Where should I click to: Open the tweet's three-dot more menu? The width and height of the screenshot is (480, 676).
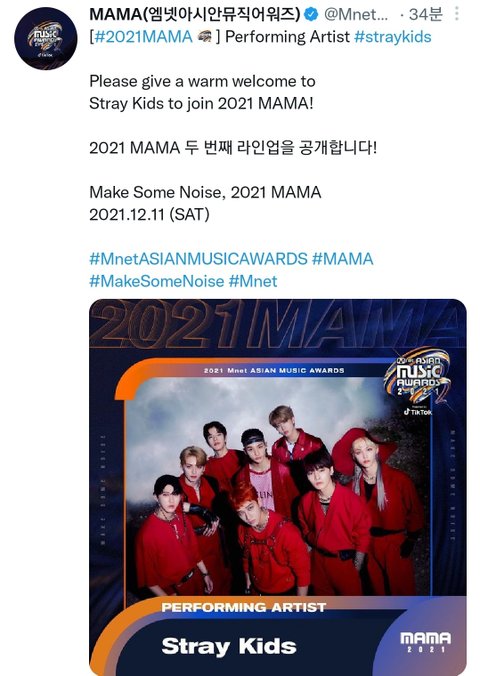(457, 14)
